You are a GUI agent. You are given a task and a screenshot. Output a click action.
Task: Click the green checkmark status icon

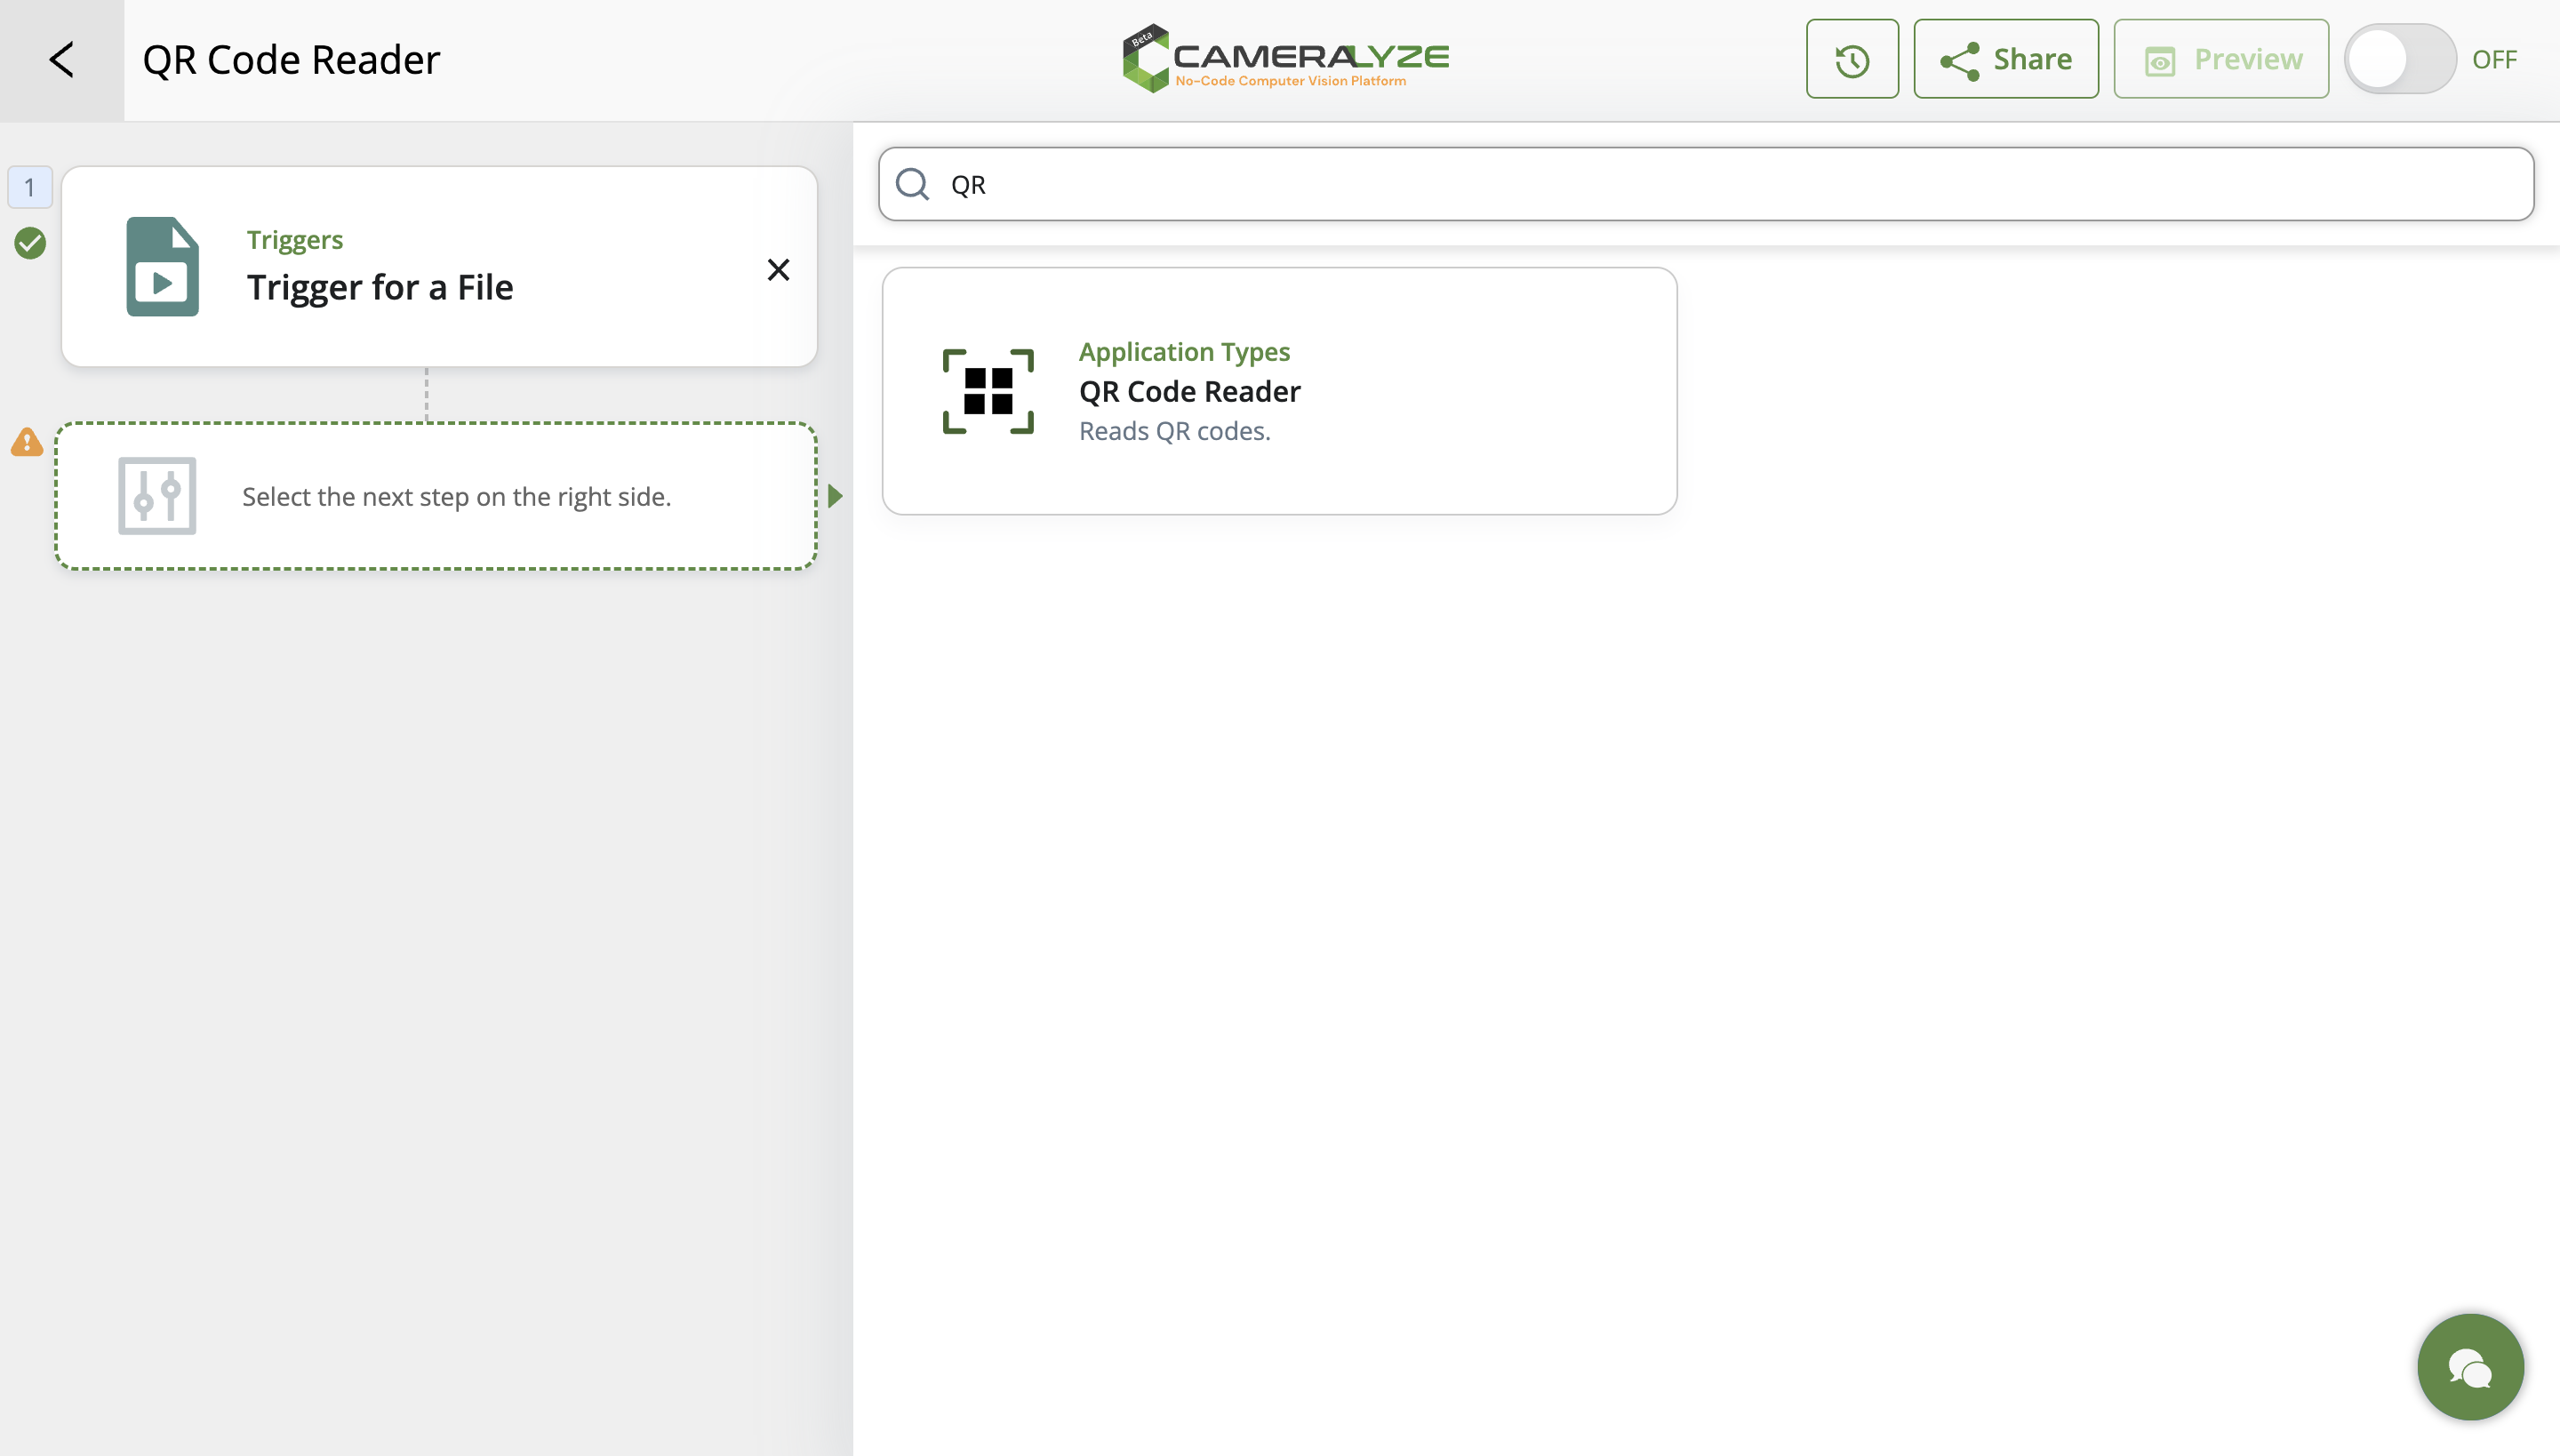click(x=30, y=243)
